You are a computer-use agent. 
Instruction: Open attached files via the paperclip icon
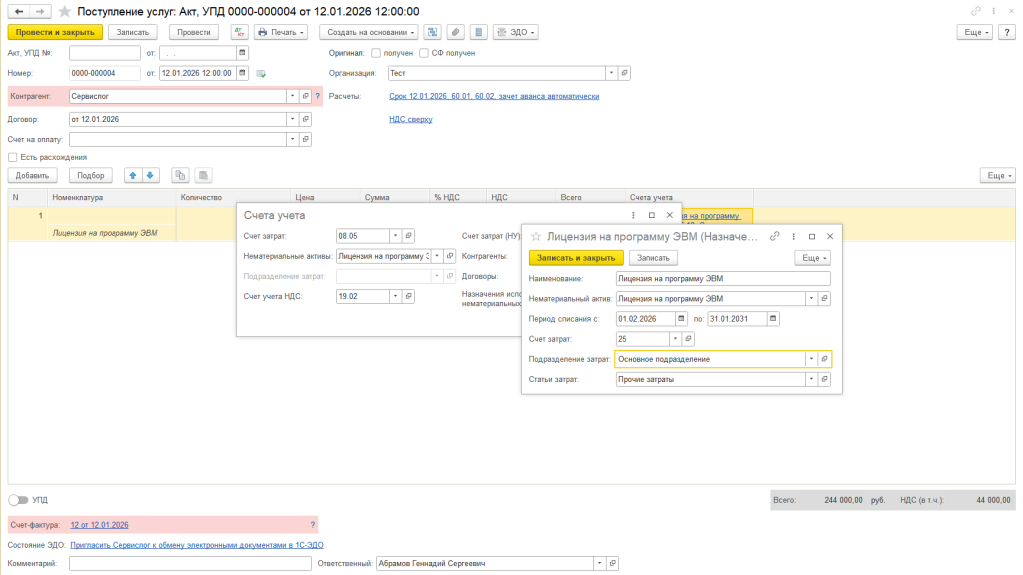[455, 32]
